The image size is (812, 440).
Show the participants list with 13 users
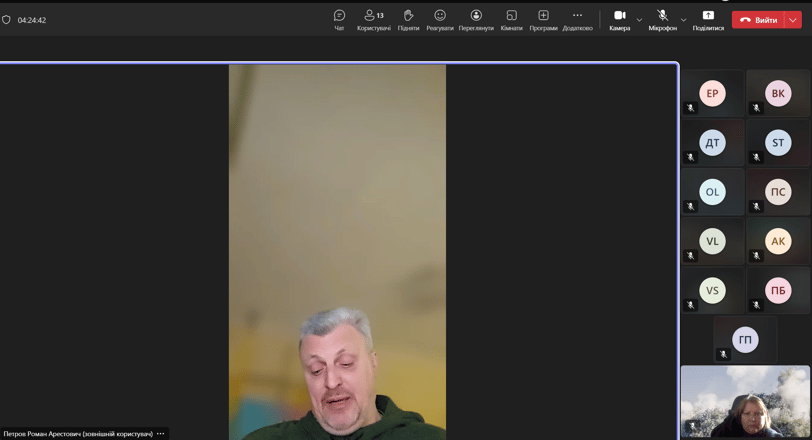(373, 20)
